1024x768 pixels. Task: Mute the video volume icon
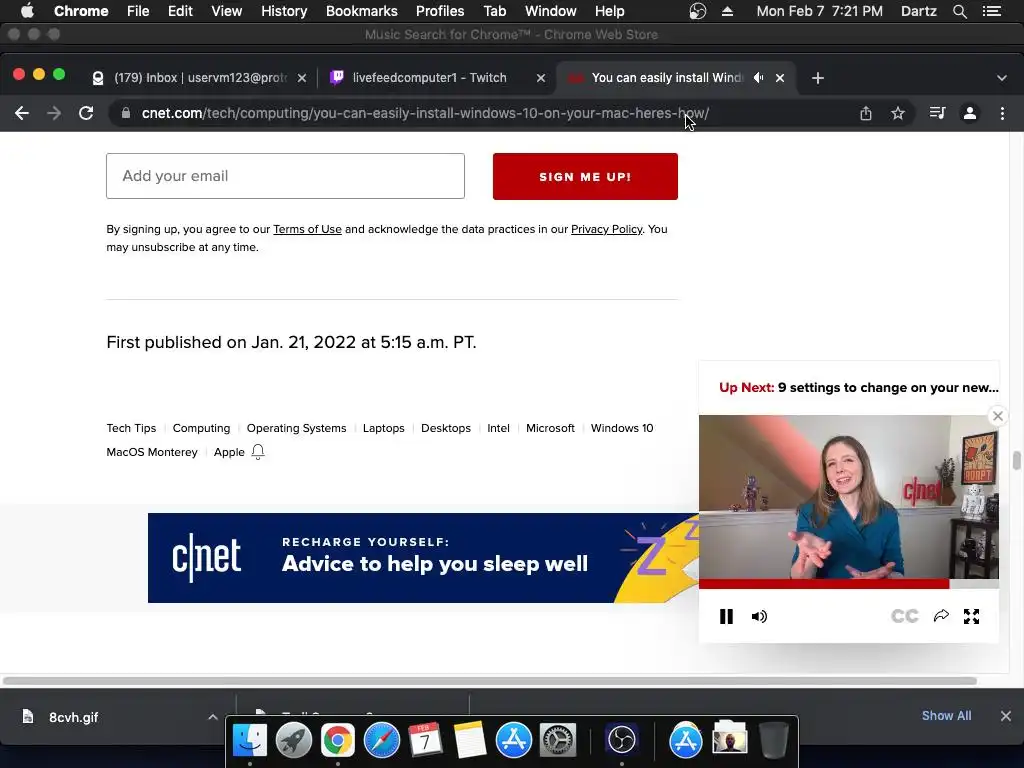pos(759,616)
